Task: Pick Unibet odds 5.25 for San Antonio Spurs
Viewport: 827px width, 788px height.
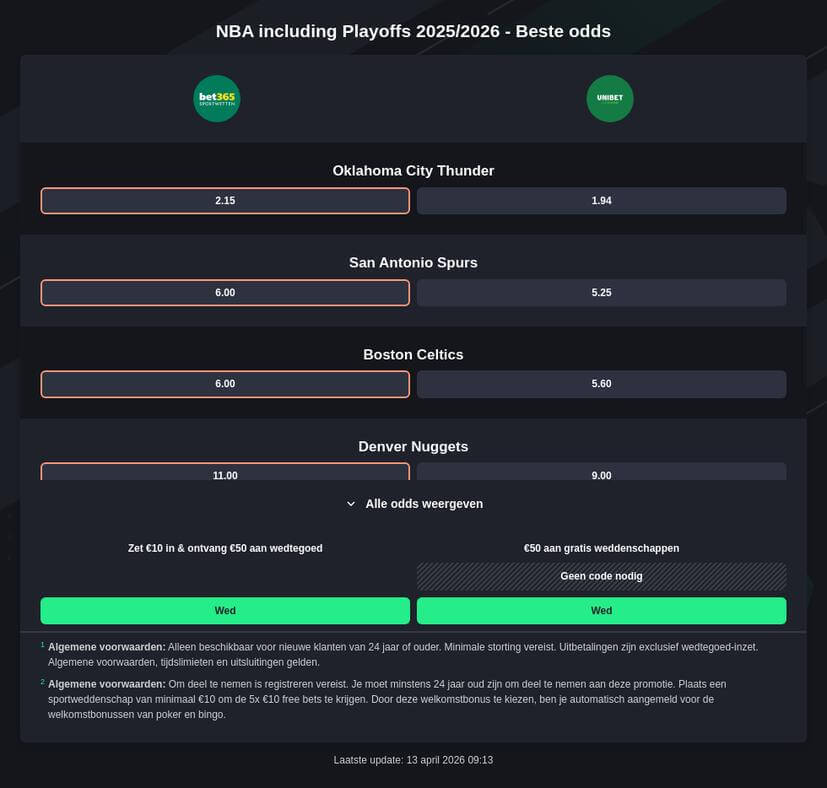Action: tap(601, 292)
